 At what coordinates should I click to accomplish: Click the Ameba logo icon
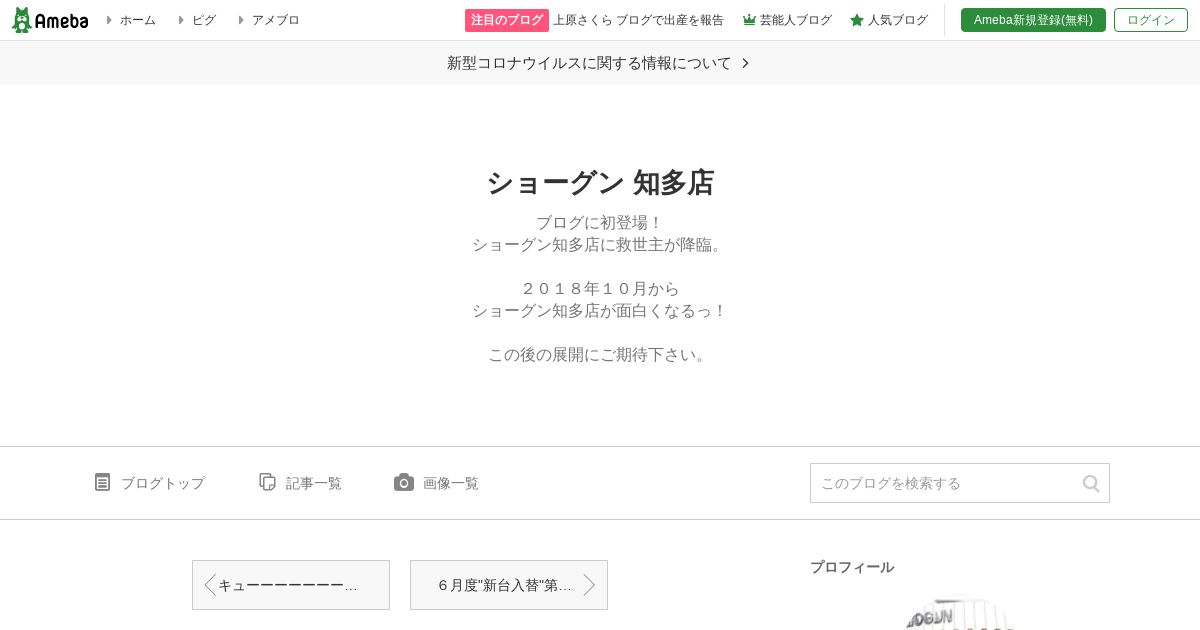coord(22,20)
